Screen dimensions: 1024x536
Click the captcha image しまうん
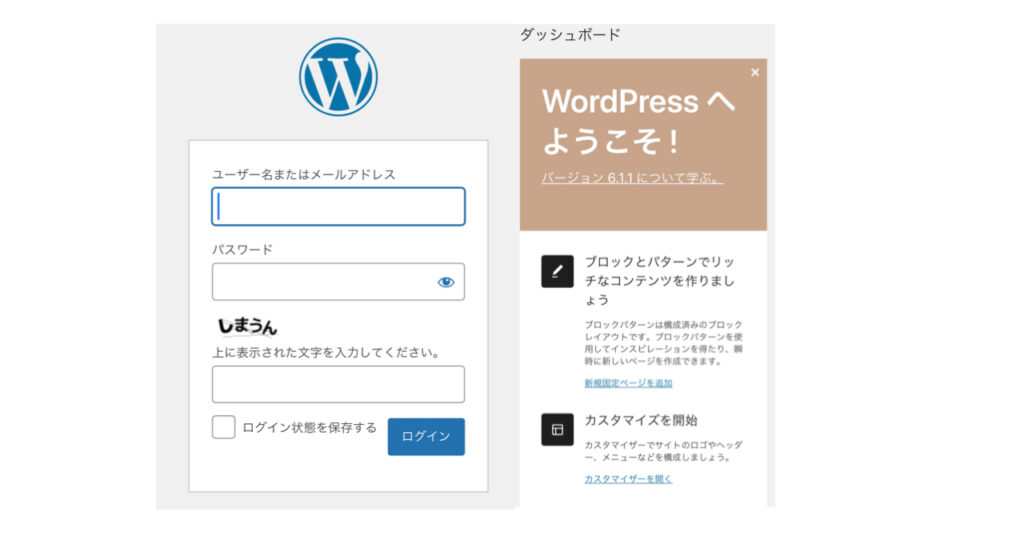coord(247,326)
